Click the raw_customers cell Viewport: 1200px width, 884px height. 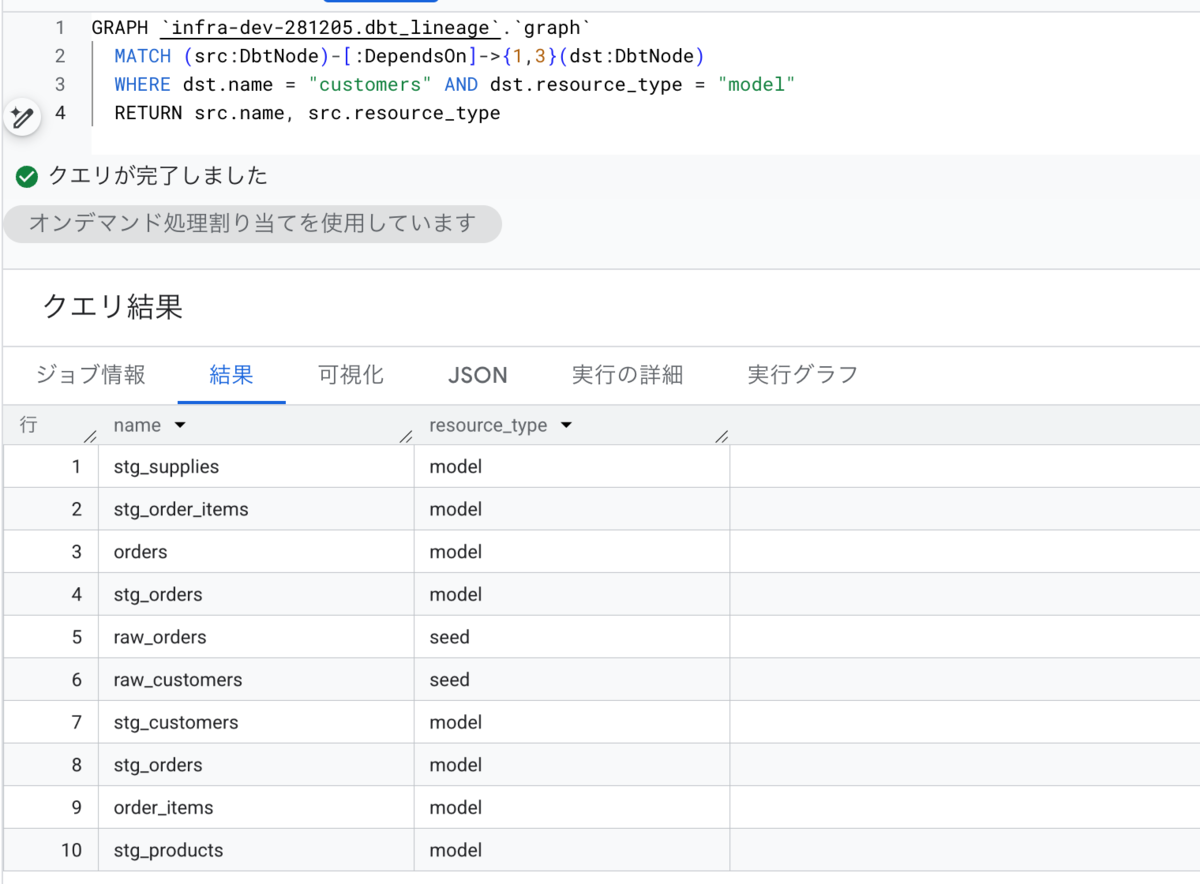[256, 680]
